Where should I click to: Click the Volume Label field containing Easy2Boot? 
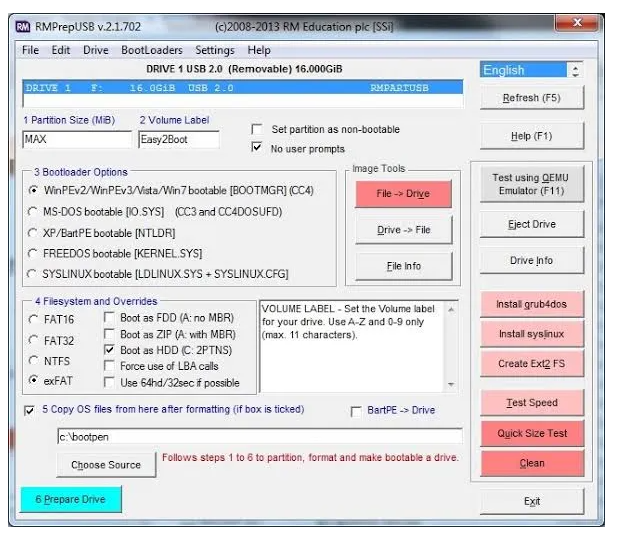point(179,140)
